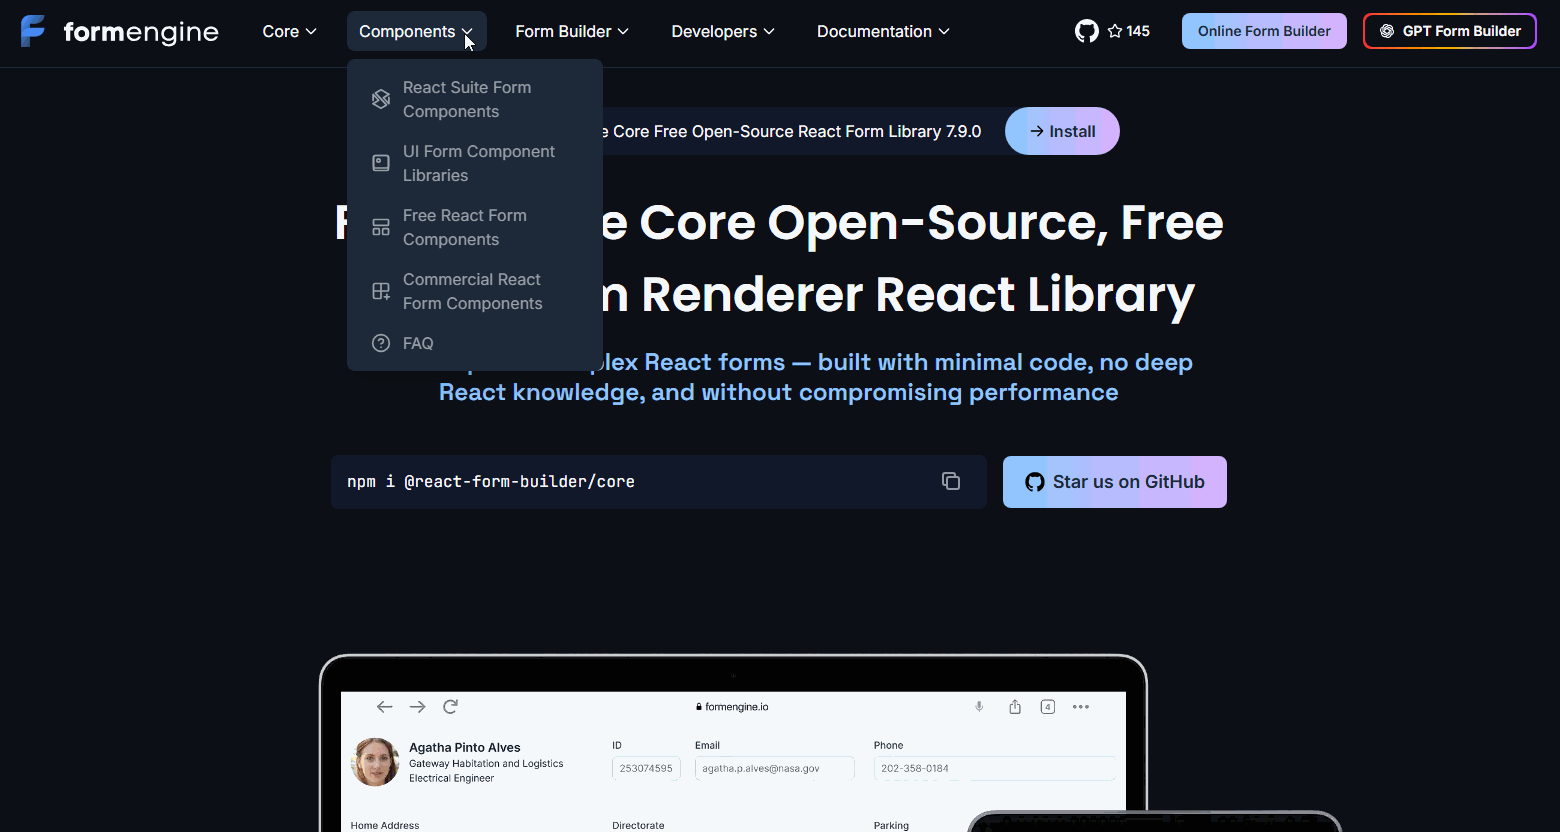Open the Developers dropdown menu
Screen dimensions: 1560x832
coord(723,31)
